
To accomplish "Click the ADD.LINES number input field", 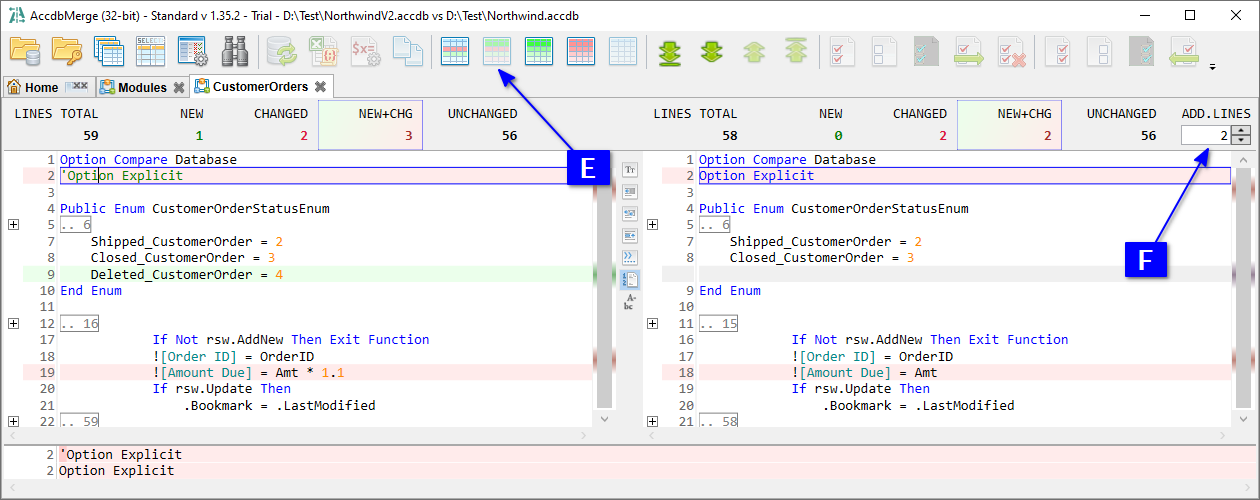I will point(1205,135).
